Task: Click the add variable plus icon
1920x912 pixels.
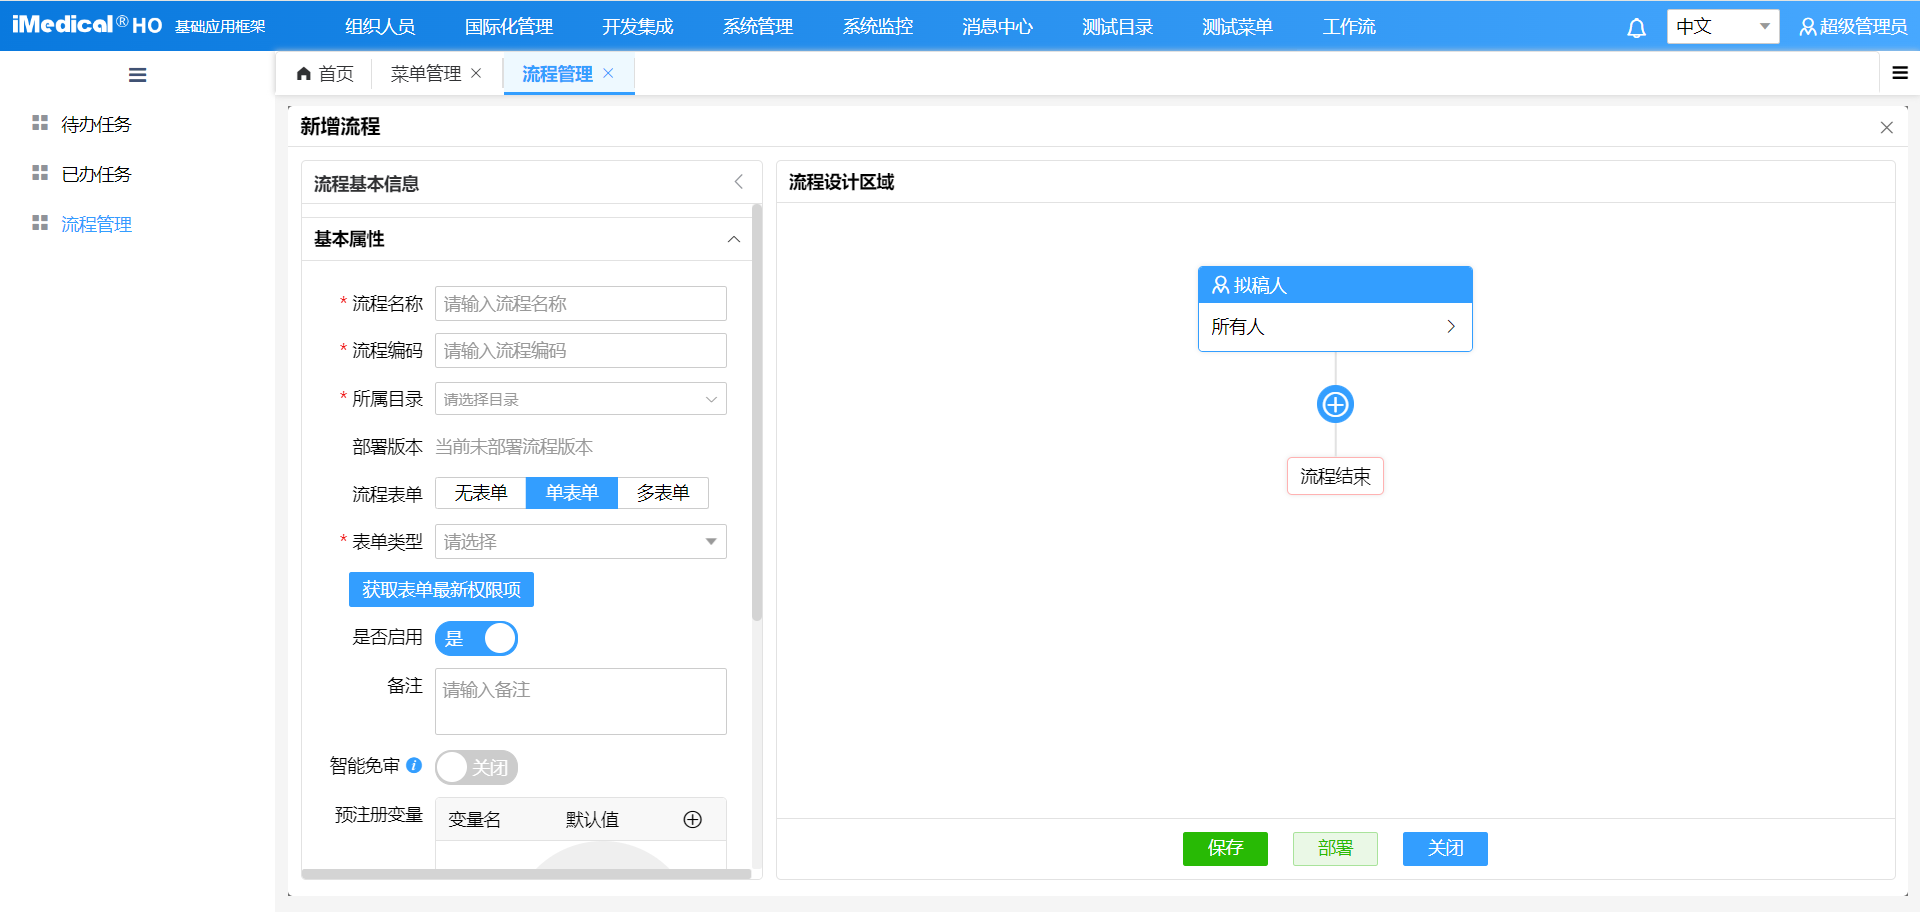Action: click(x=692, y=820)
